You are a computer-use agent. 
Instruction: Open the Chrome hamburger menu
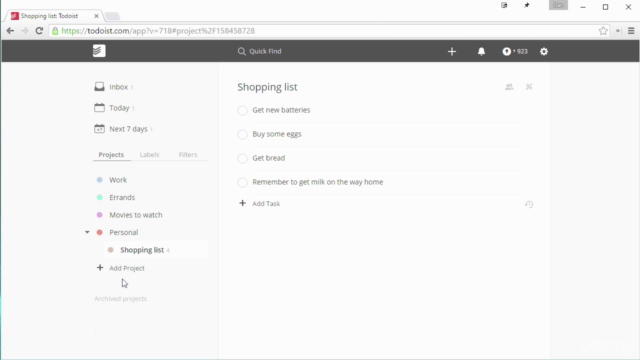click(631, 31)
